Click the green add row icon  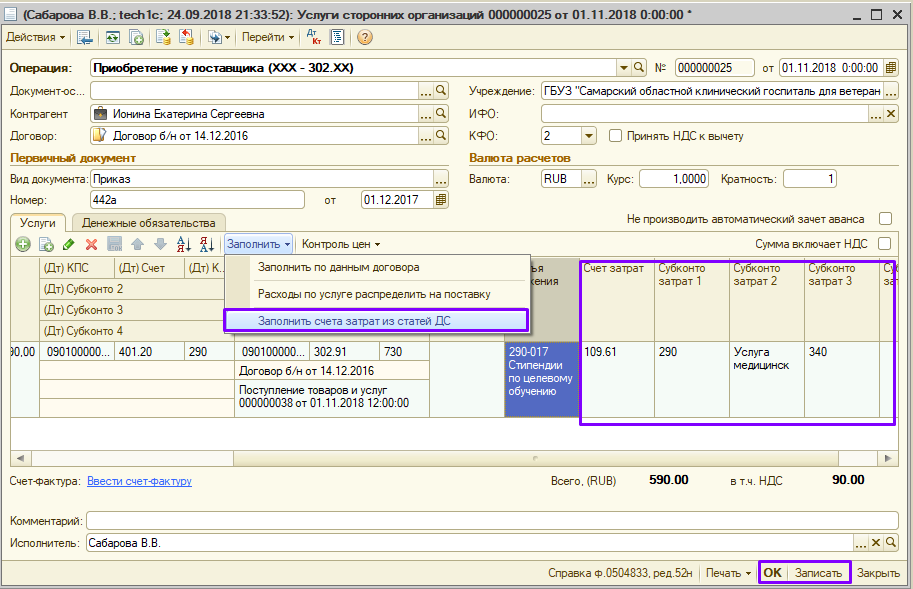point(22,244)
